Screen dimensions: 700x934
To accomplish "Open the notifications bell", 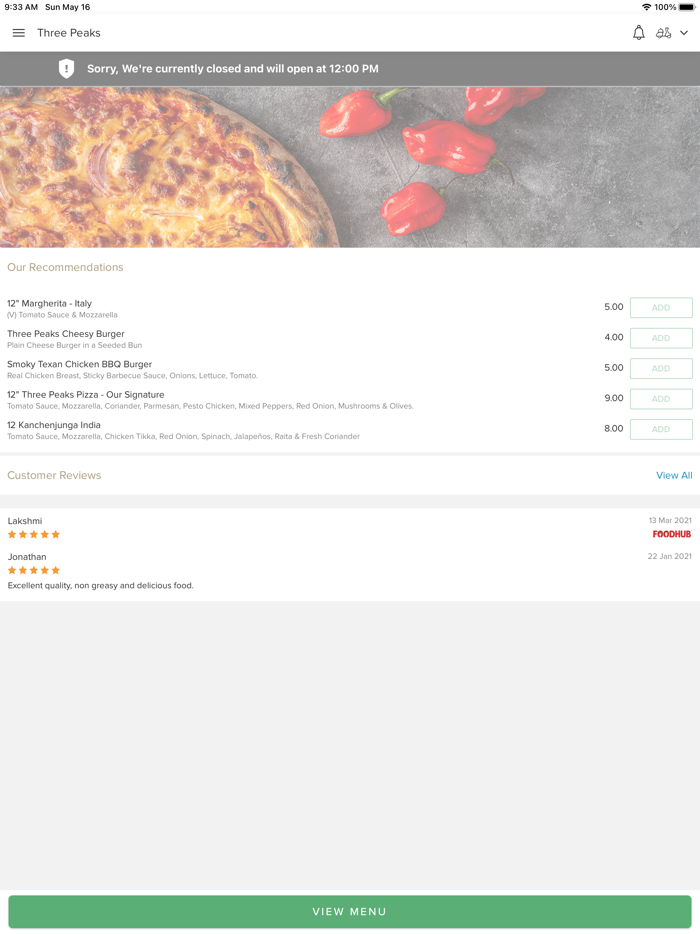I will pyautogui.click(x=639, y=33).
